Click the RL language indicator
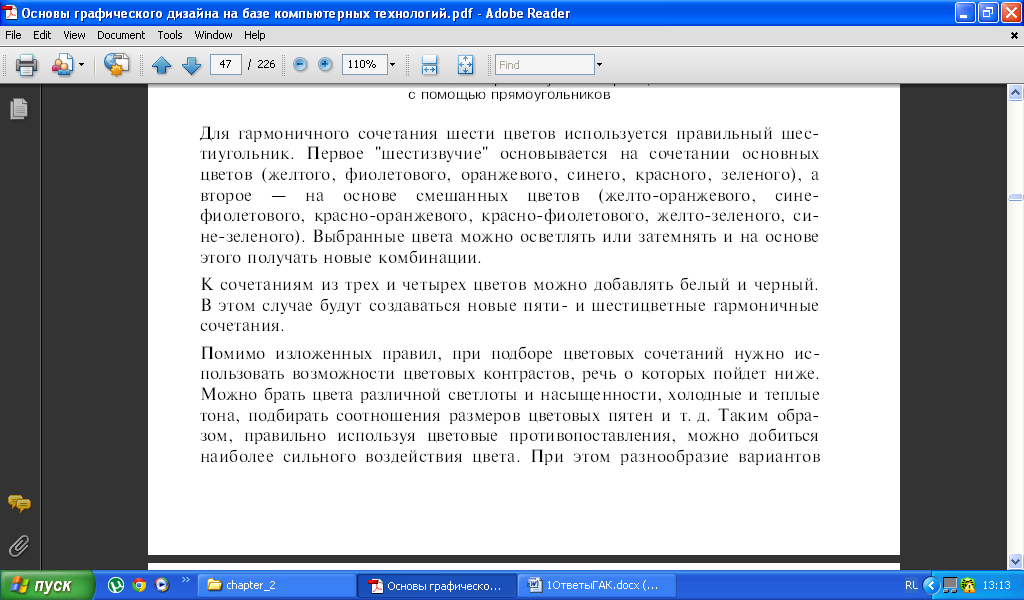Screen dimensions: 1024x600 (911, 586)
